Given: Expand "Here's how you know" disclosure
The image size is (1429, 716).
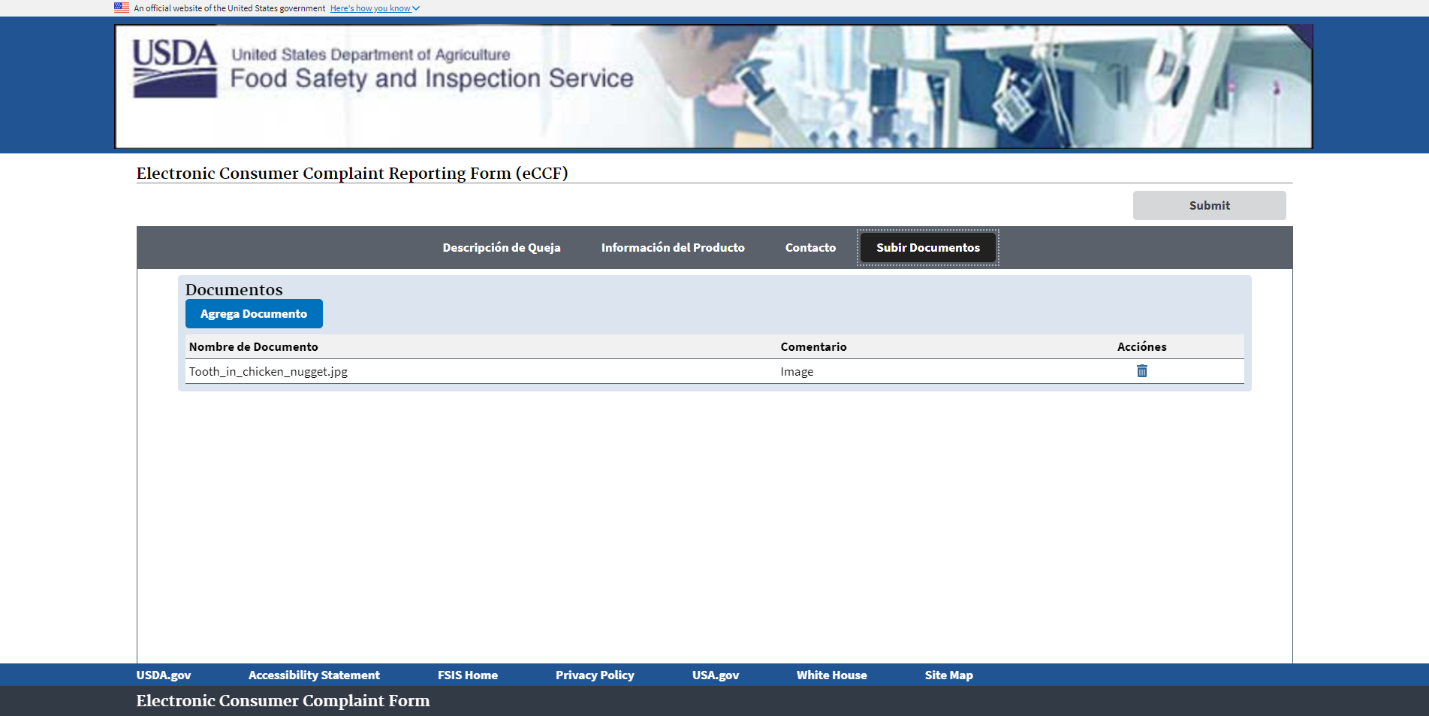Looking at the screenshot, I should (375, 8).
